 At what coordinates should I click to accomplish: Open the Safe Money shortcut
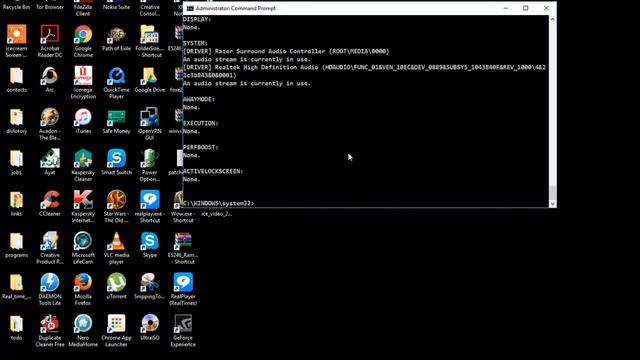tap(116, 117)
